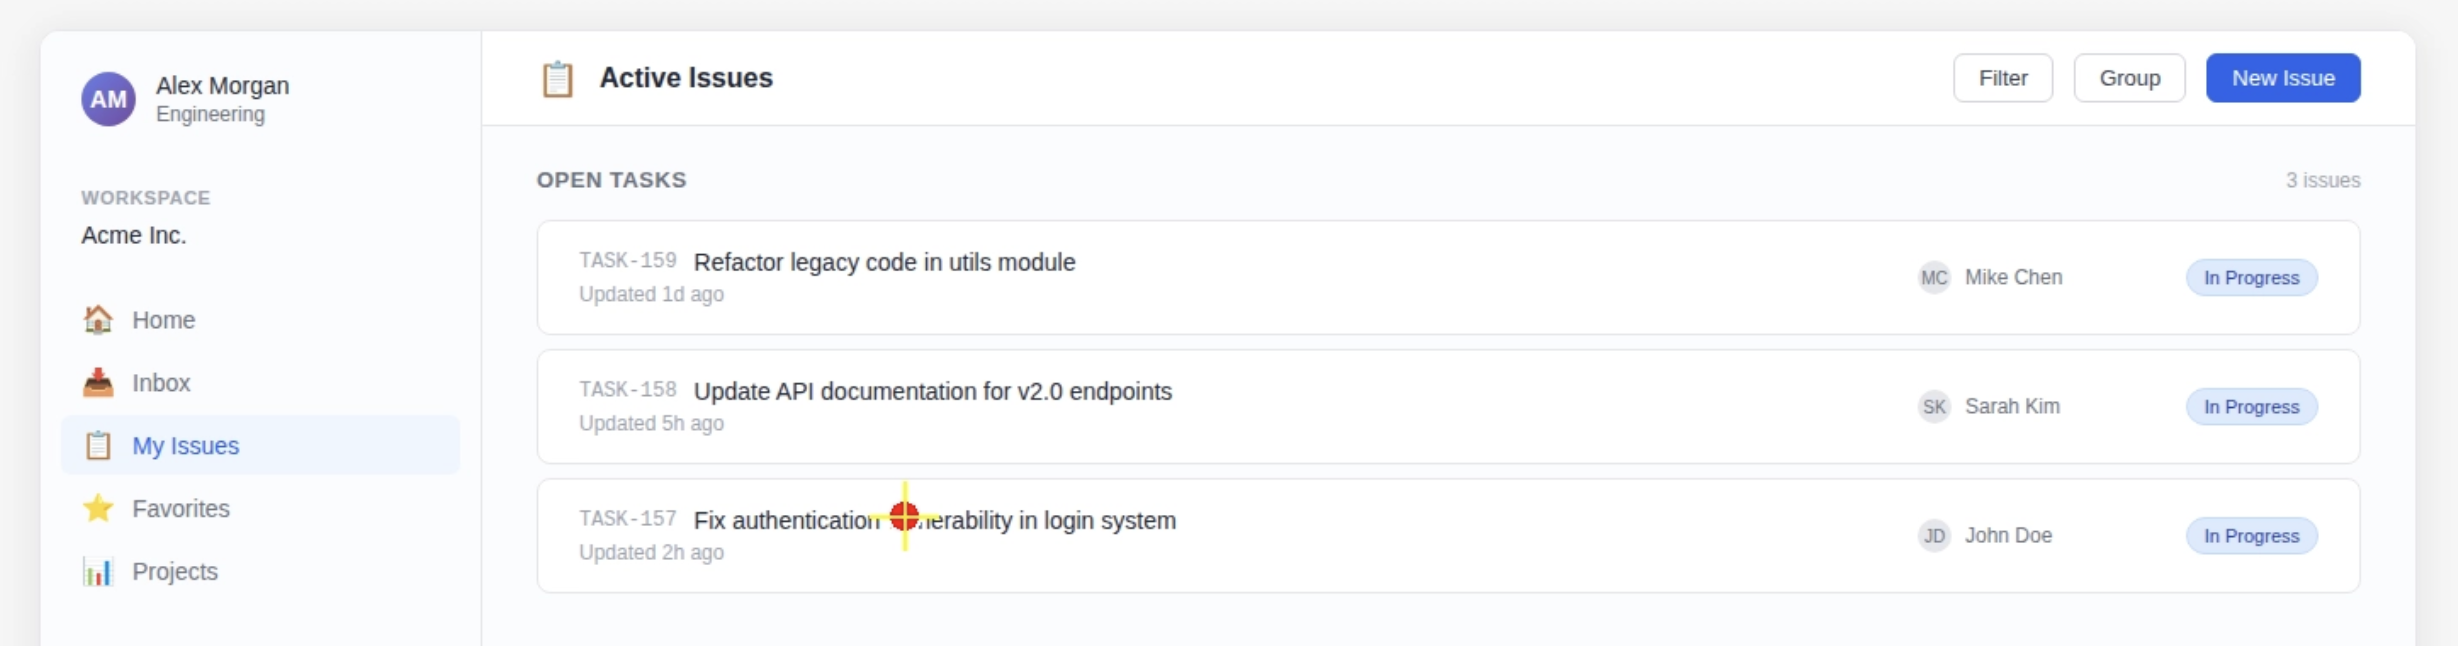Click Updated 1d ago text
The height and width of the screenshot is (646, 2458).
[x=651, y=295]
